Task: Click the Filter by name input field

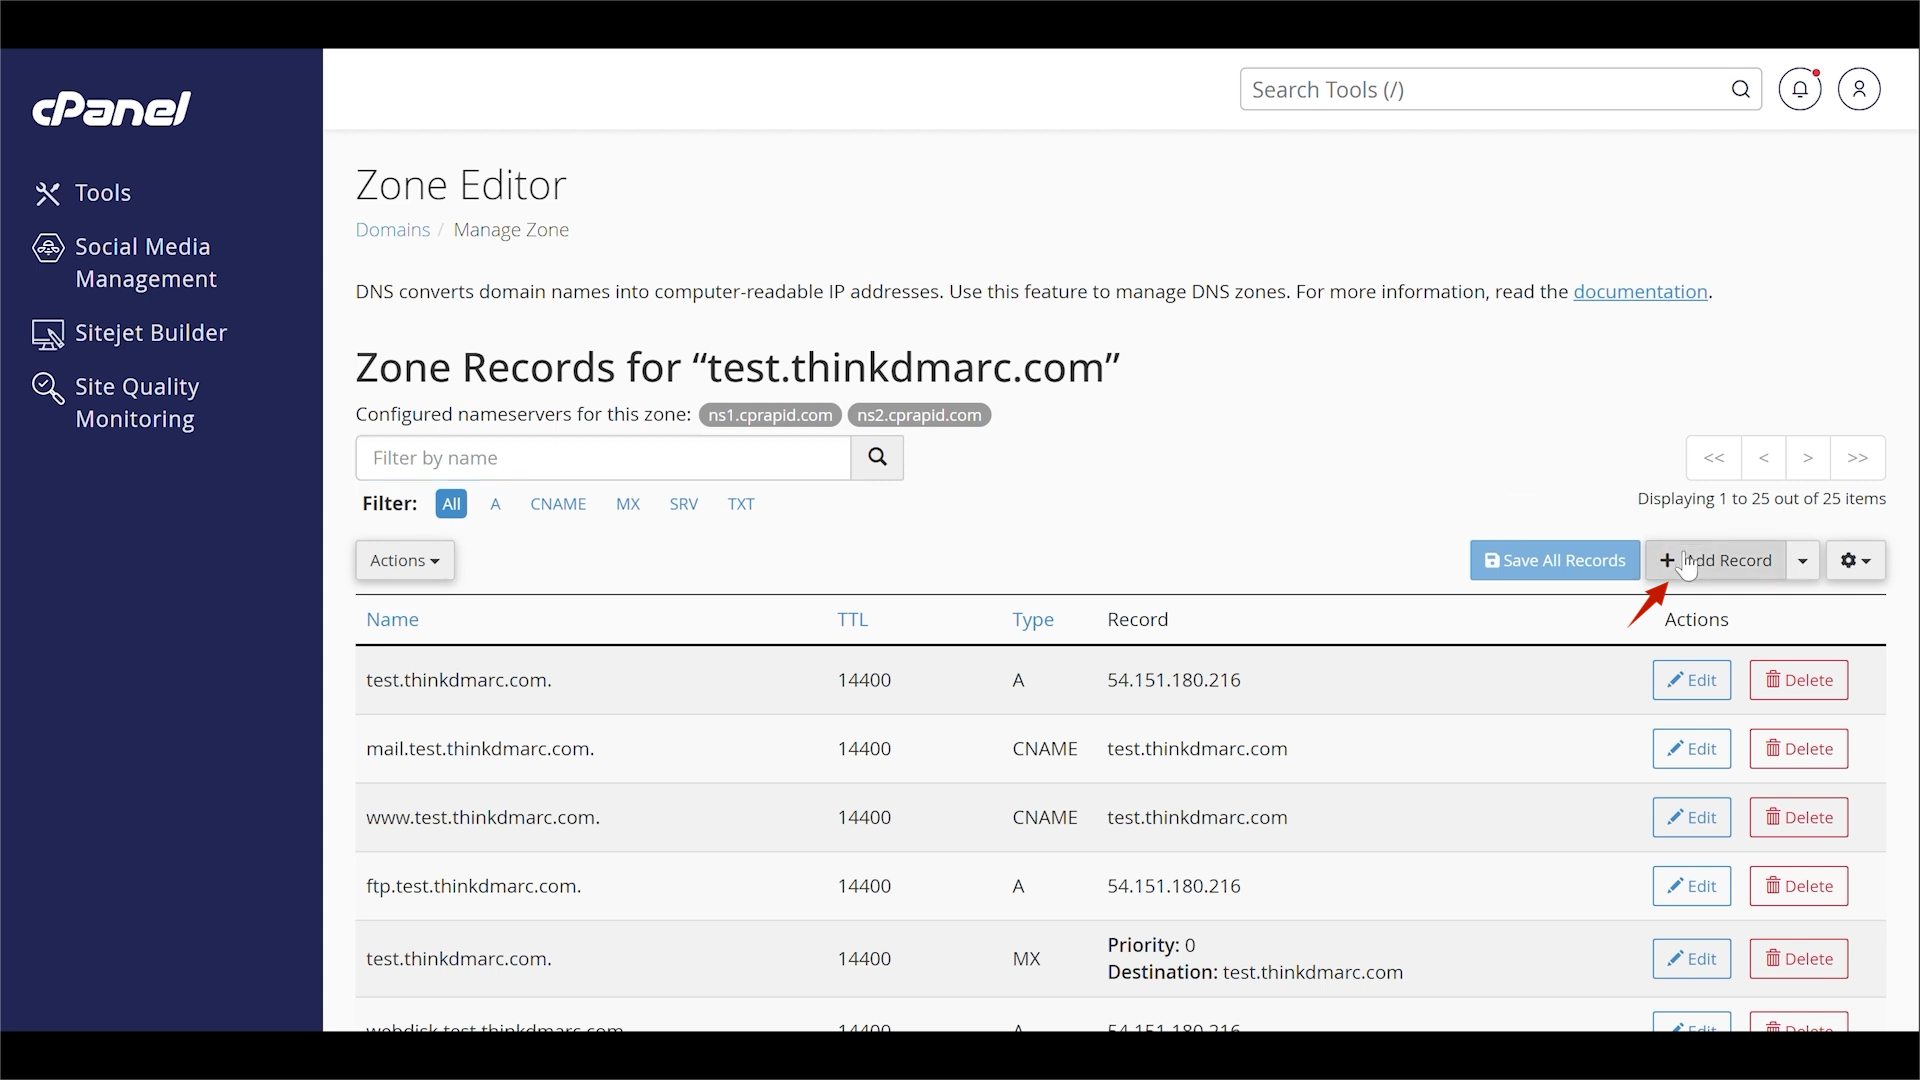Action: click(x=600, y=457)
